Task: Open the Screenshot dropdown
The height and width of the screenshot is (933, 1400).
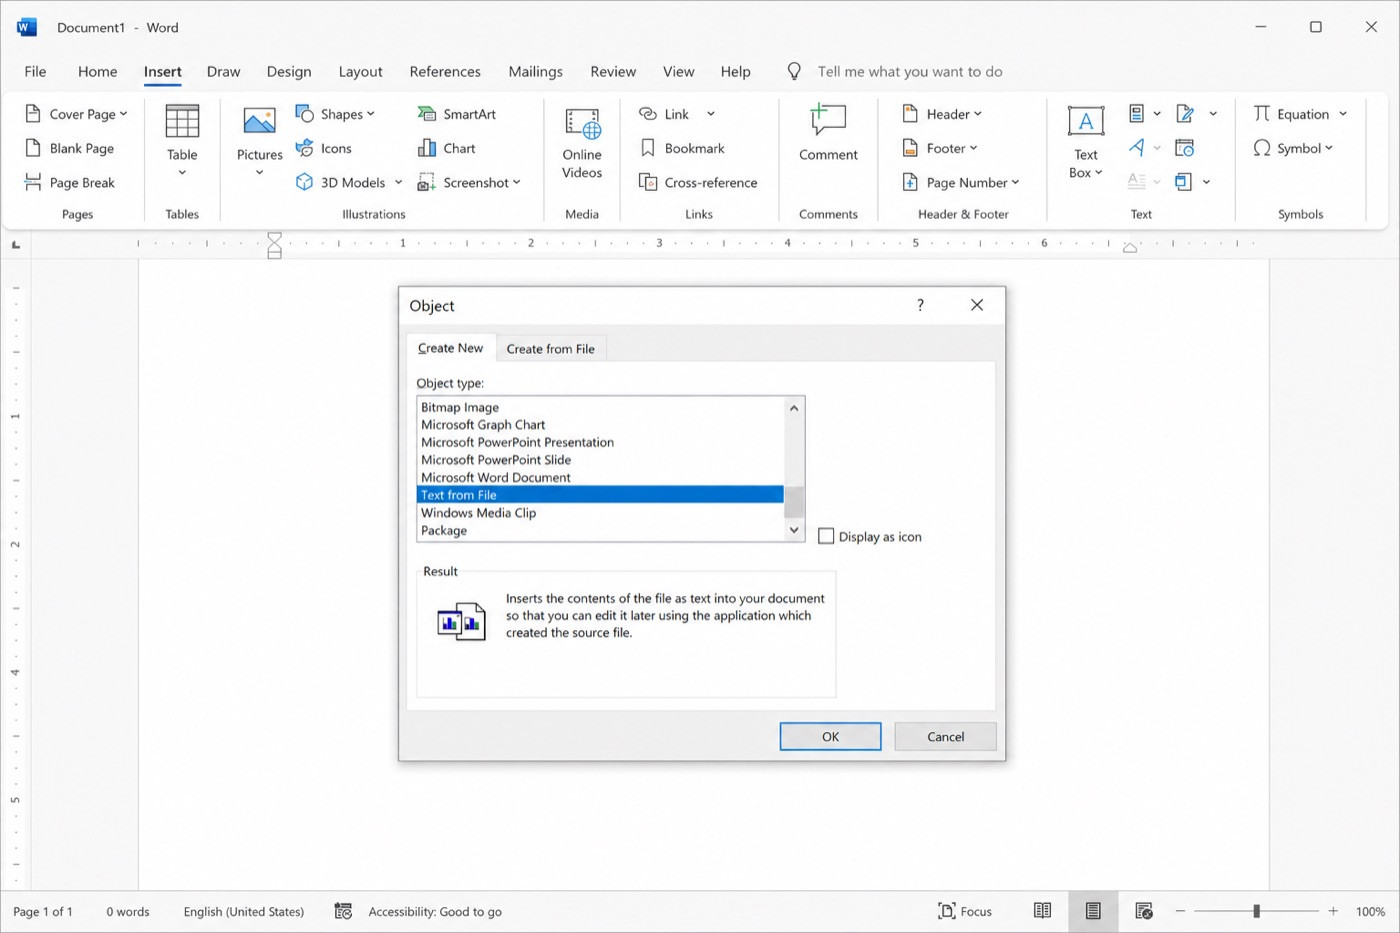Action: [517, 182]
